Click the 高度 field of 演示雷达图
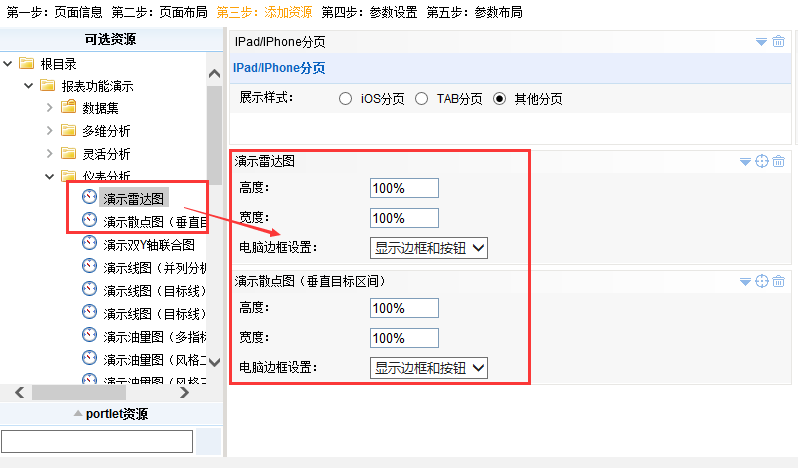The height and width of the screenshot is (468, 798). [404, 188]
